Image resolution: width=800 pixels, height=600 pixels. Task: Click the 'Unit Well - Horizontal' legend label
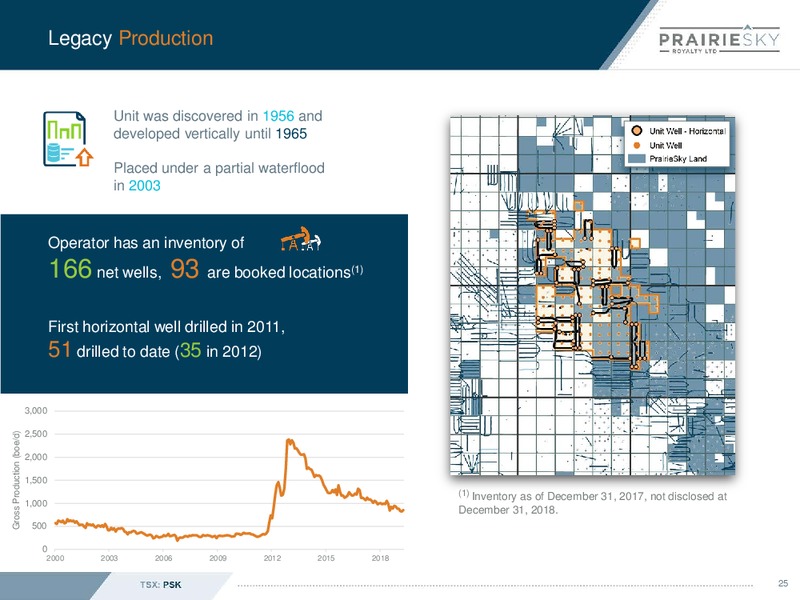(x=687, y=131)
